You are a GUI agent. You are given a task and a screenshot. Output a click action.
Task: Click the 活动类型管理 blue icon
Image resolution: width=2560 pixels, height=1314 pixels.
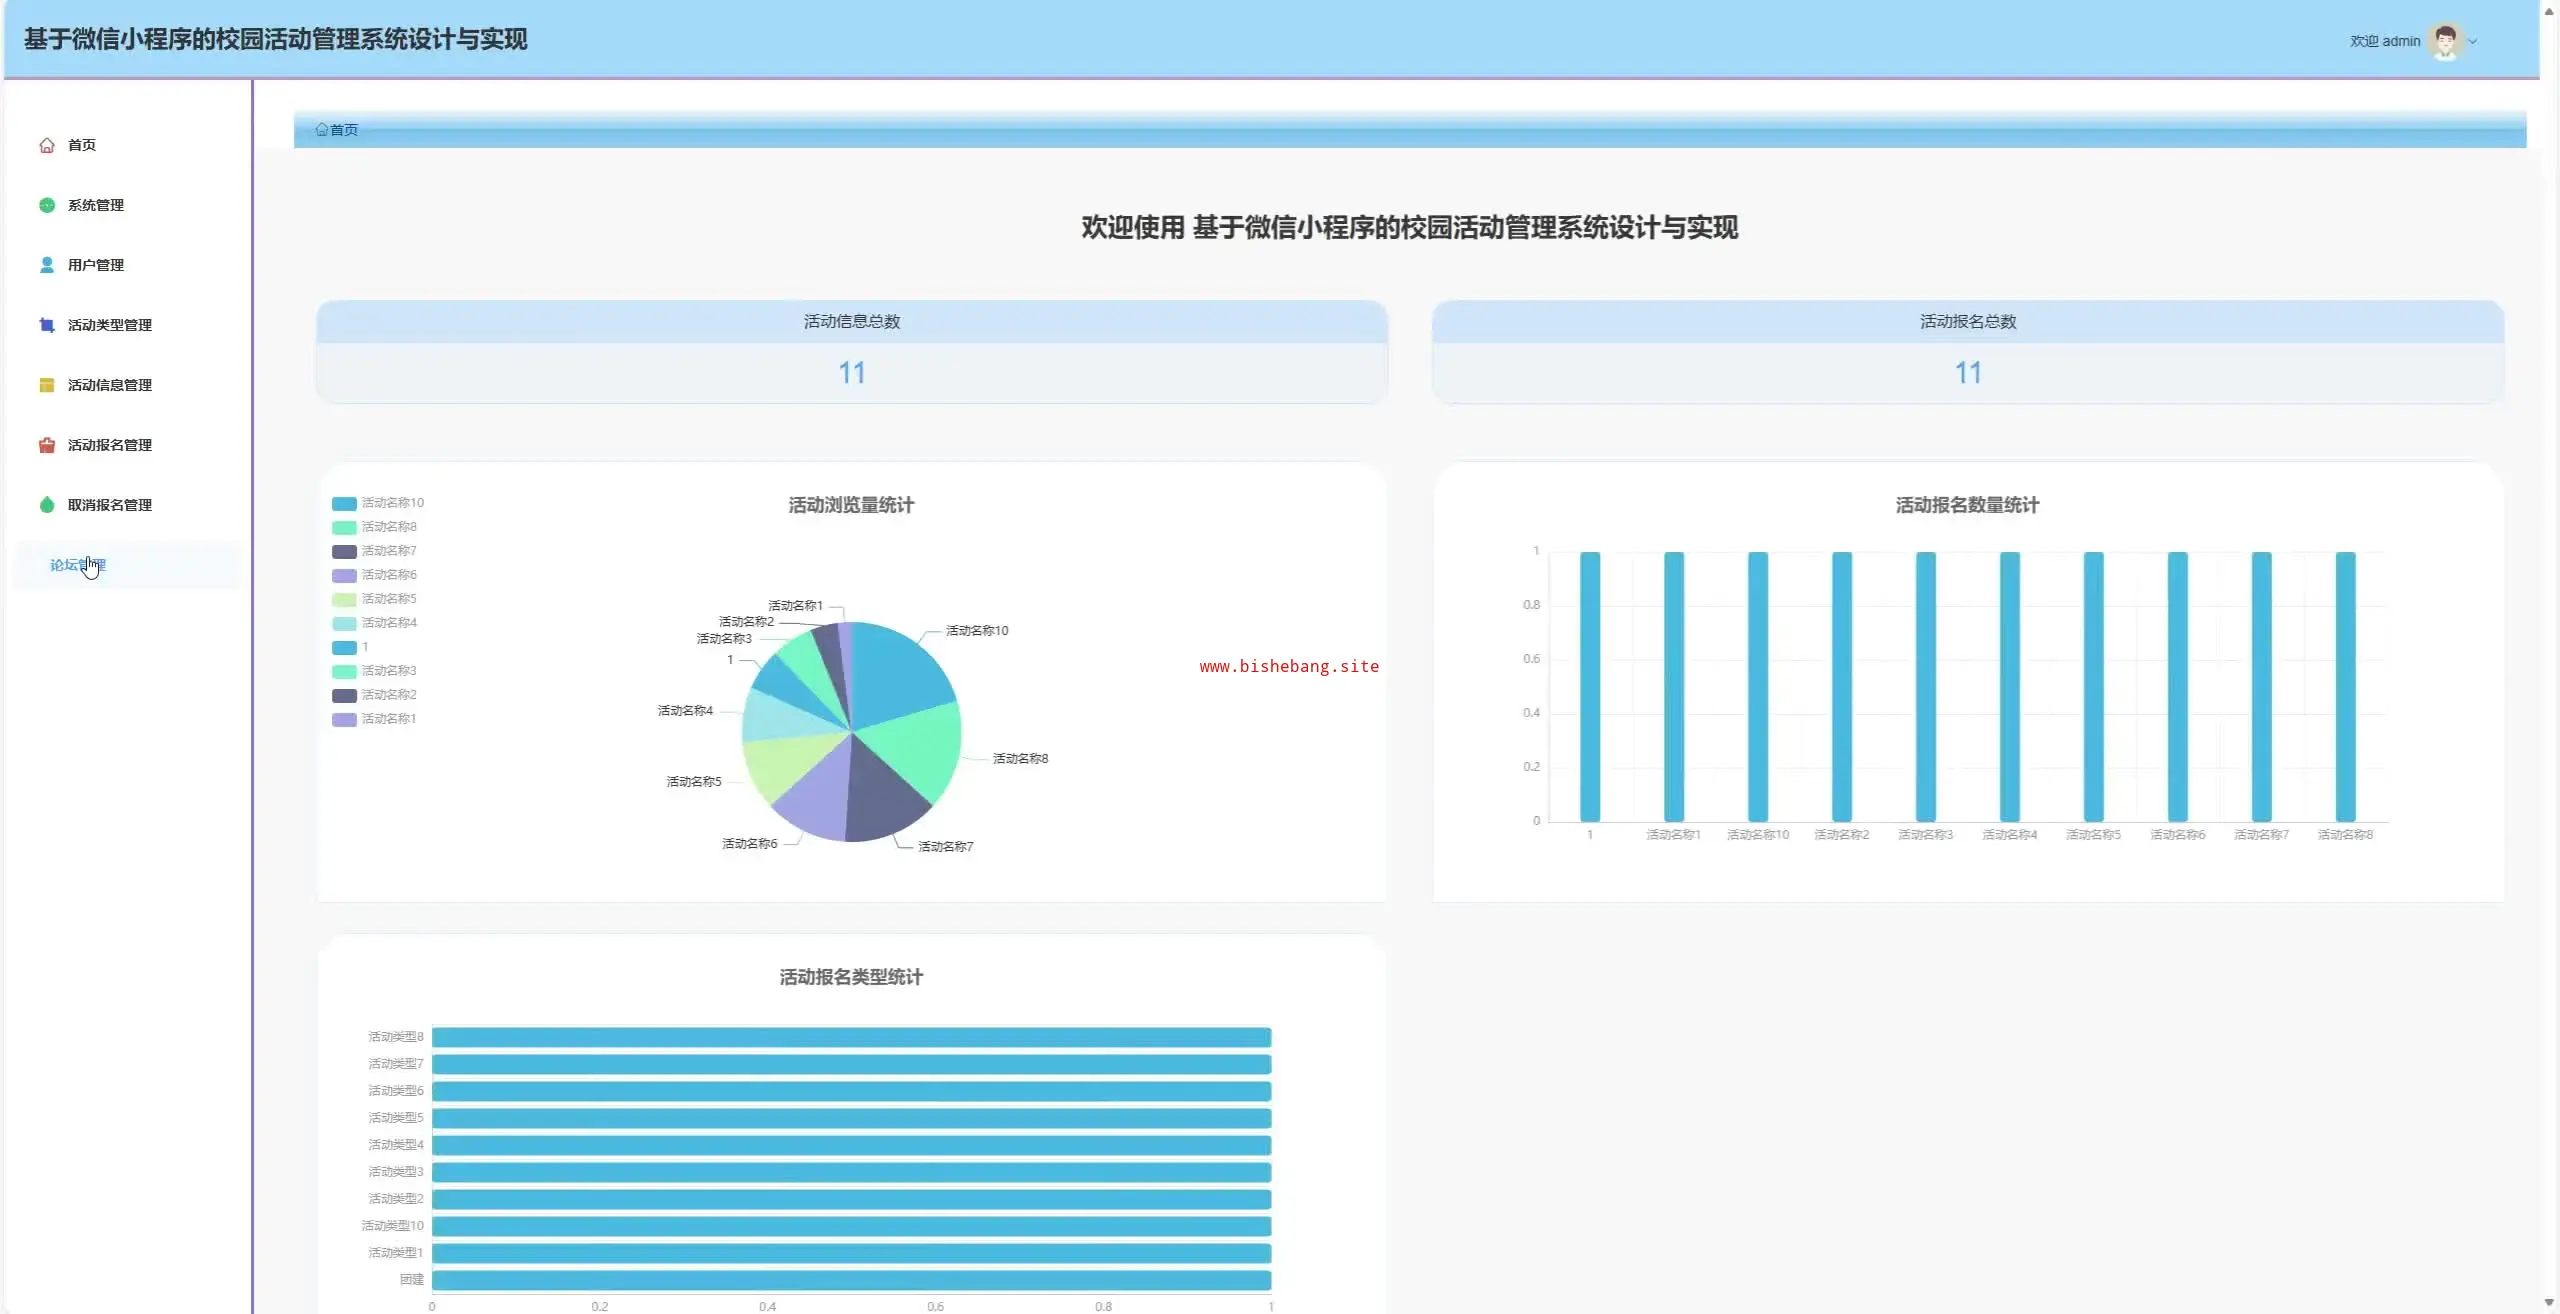tap(46, 325)
